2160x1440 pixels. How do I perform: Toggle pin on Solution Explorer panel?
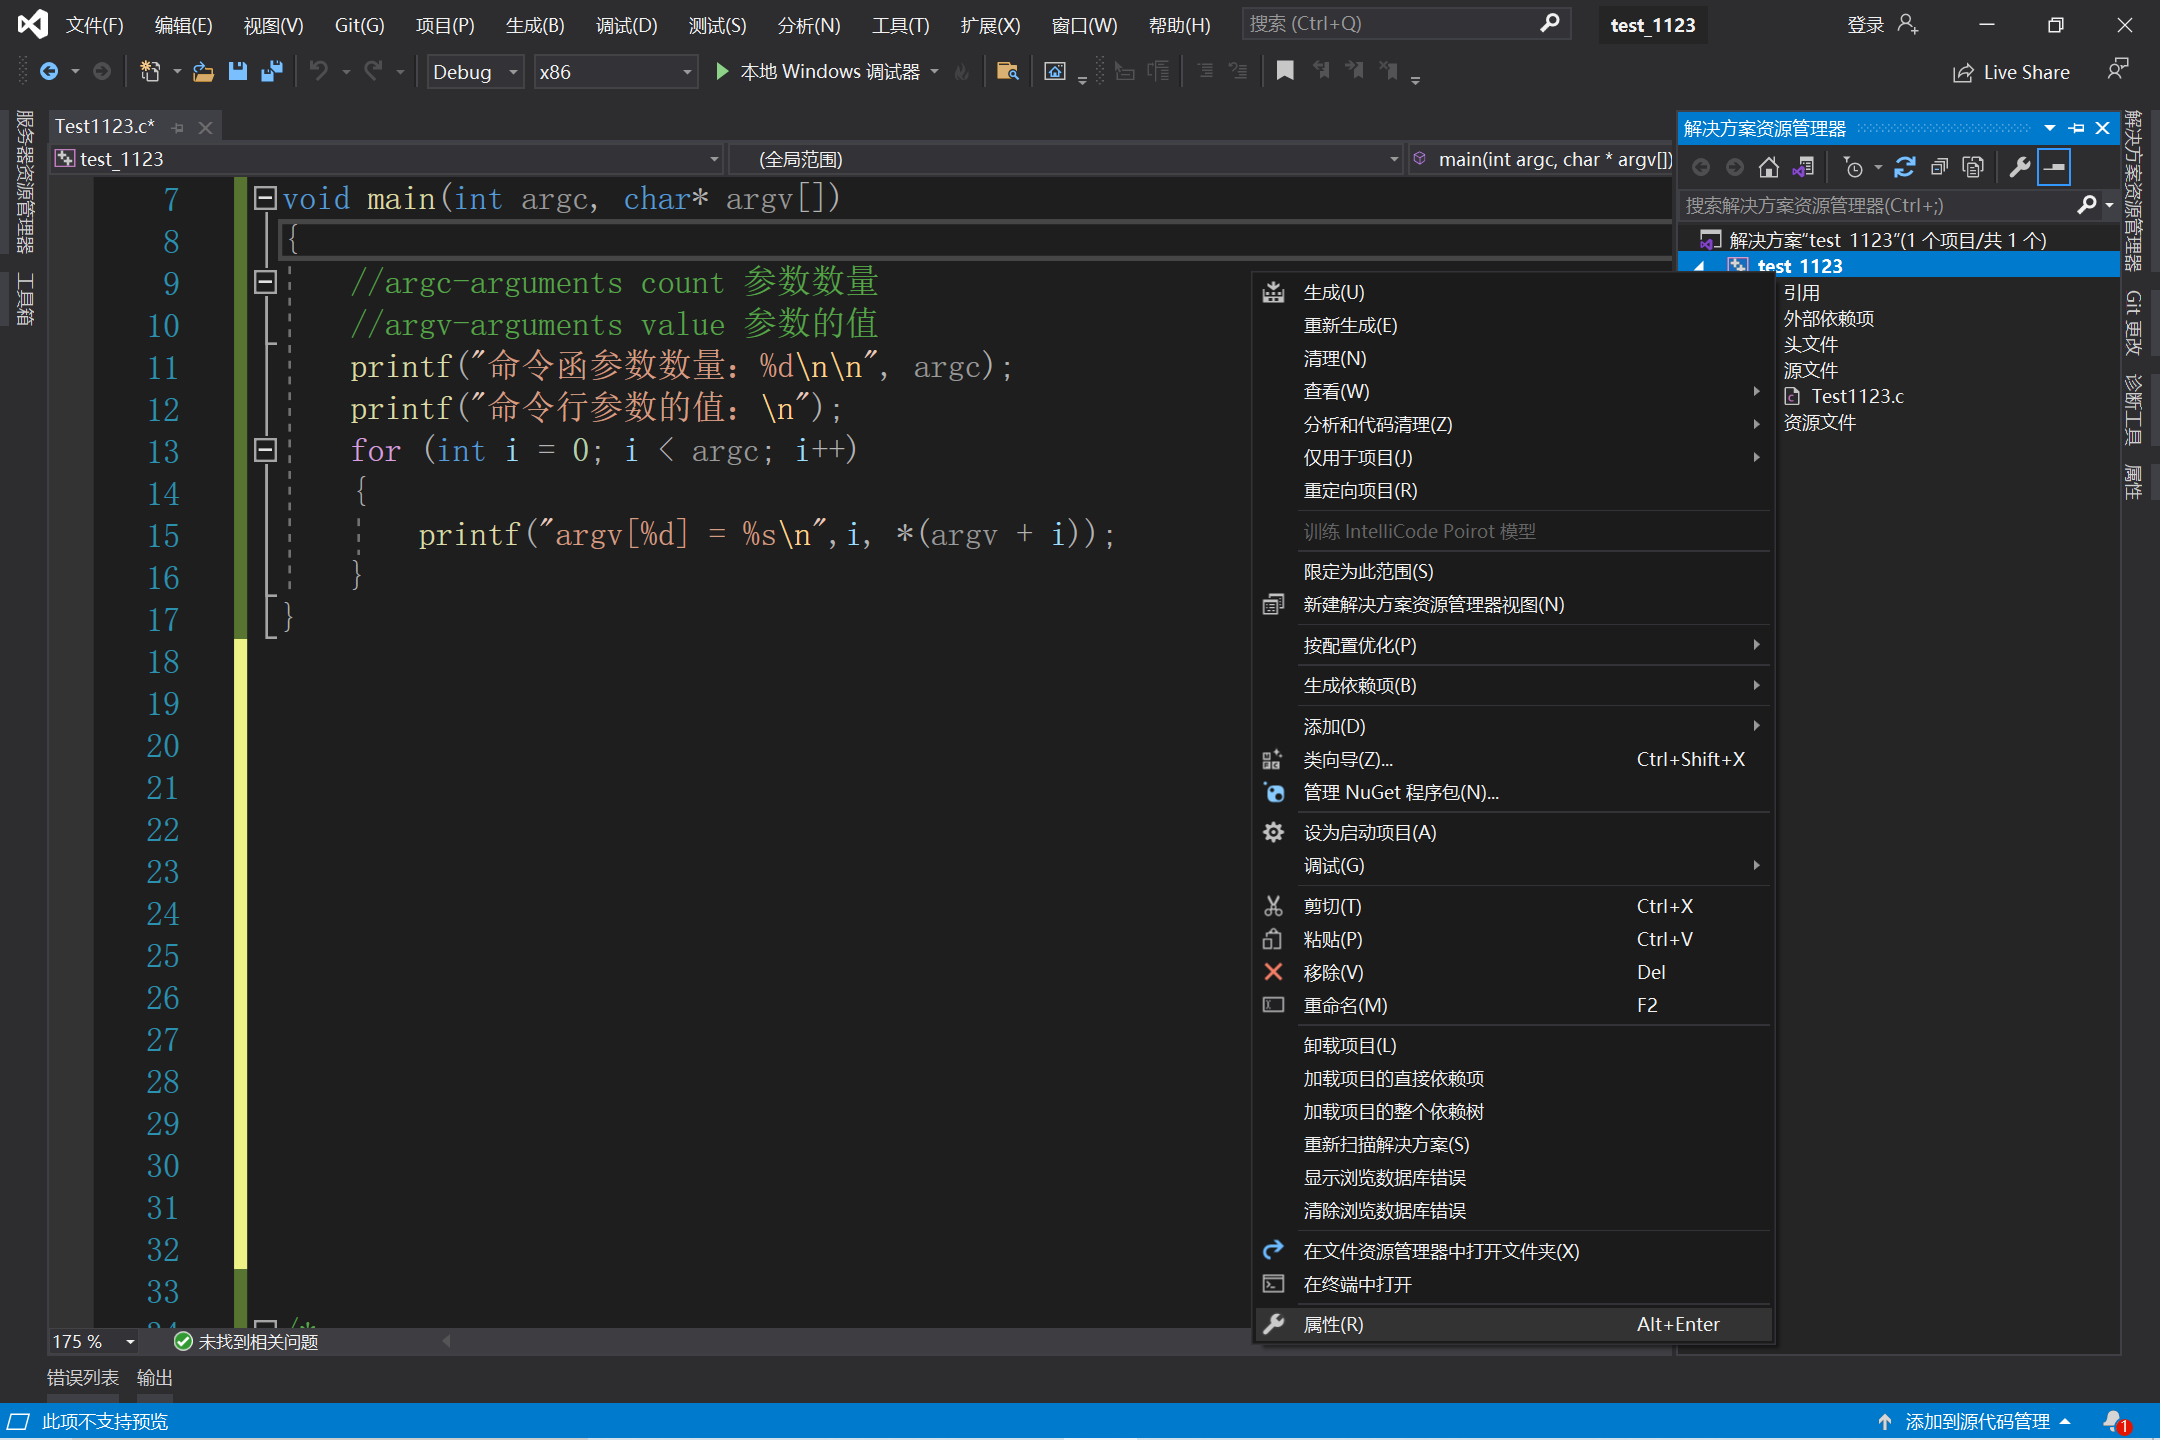pos(2076,128)
